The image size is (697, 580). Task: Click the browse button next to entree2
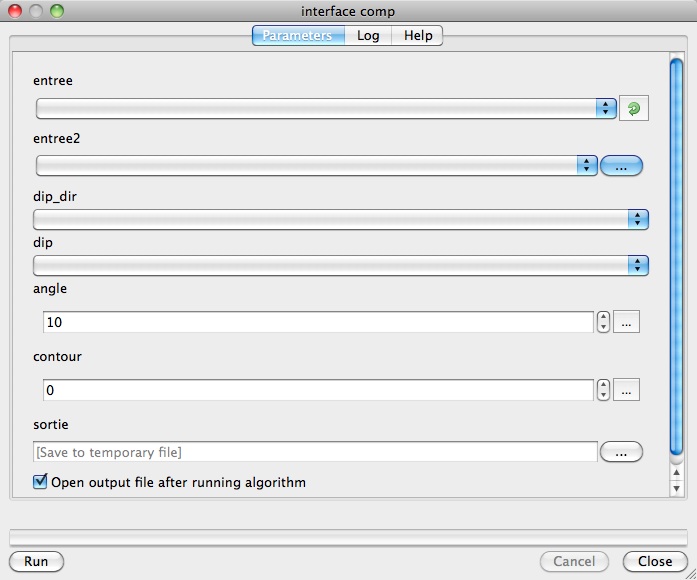point(621,166)
